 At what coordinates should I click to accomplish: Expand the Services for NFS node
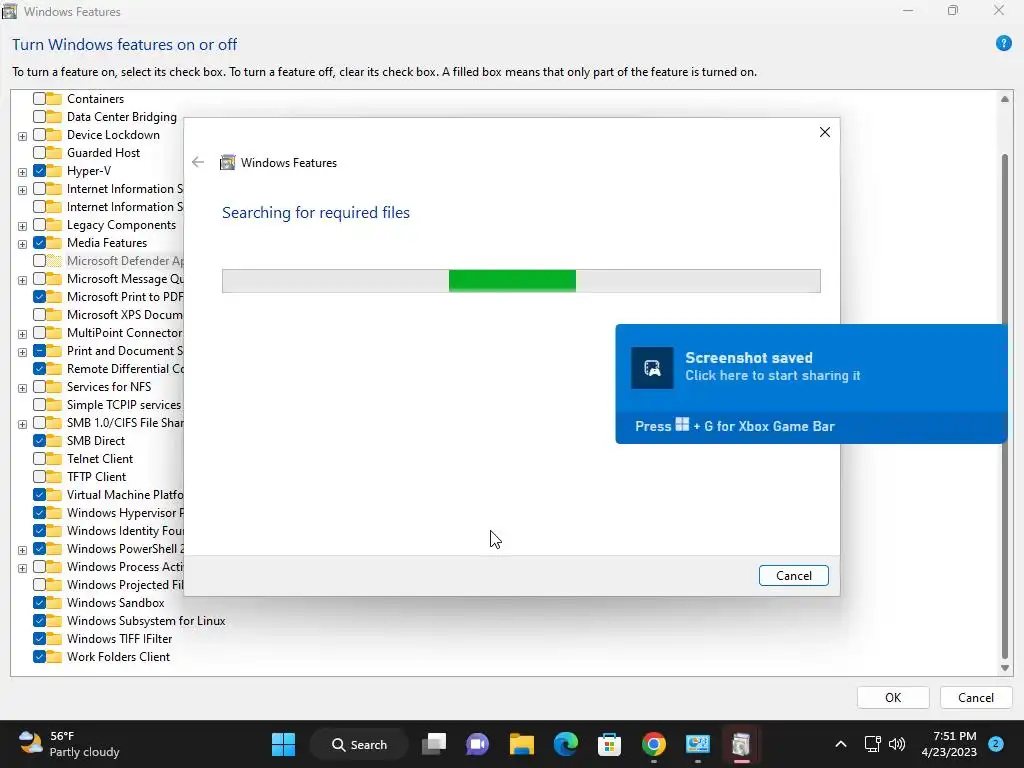pos(22,388)
